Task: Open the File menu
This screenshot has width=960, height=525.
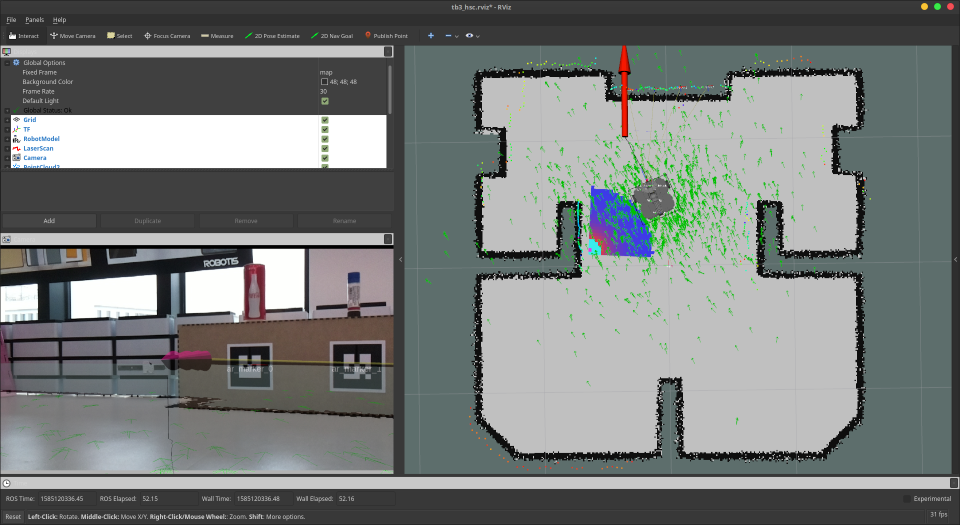Action: [x=11, y=20]
